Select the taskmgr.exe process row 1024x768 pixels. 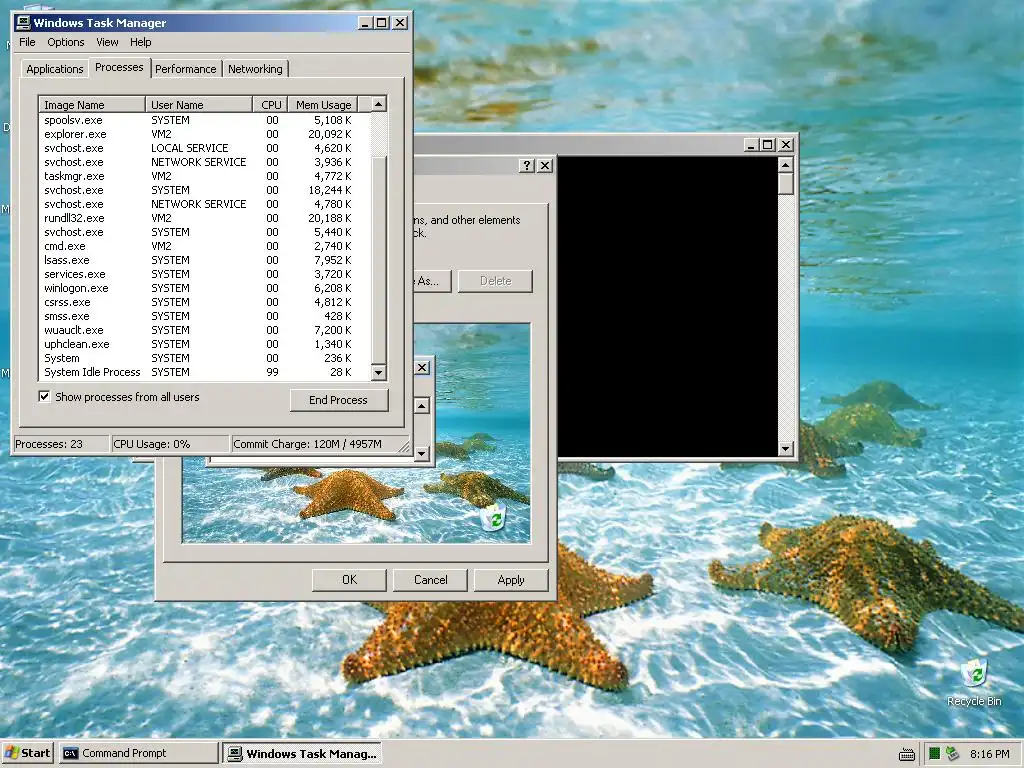click(204, 176)
